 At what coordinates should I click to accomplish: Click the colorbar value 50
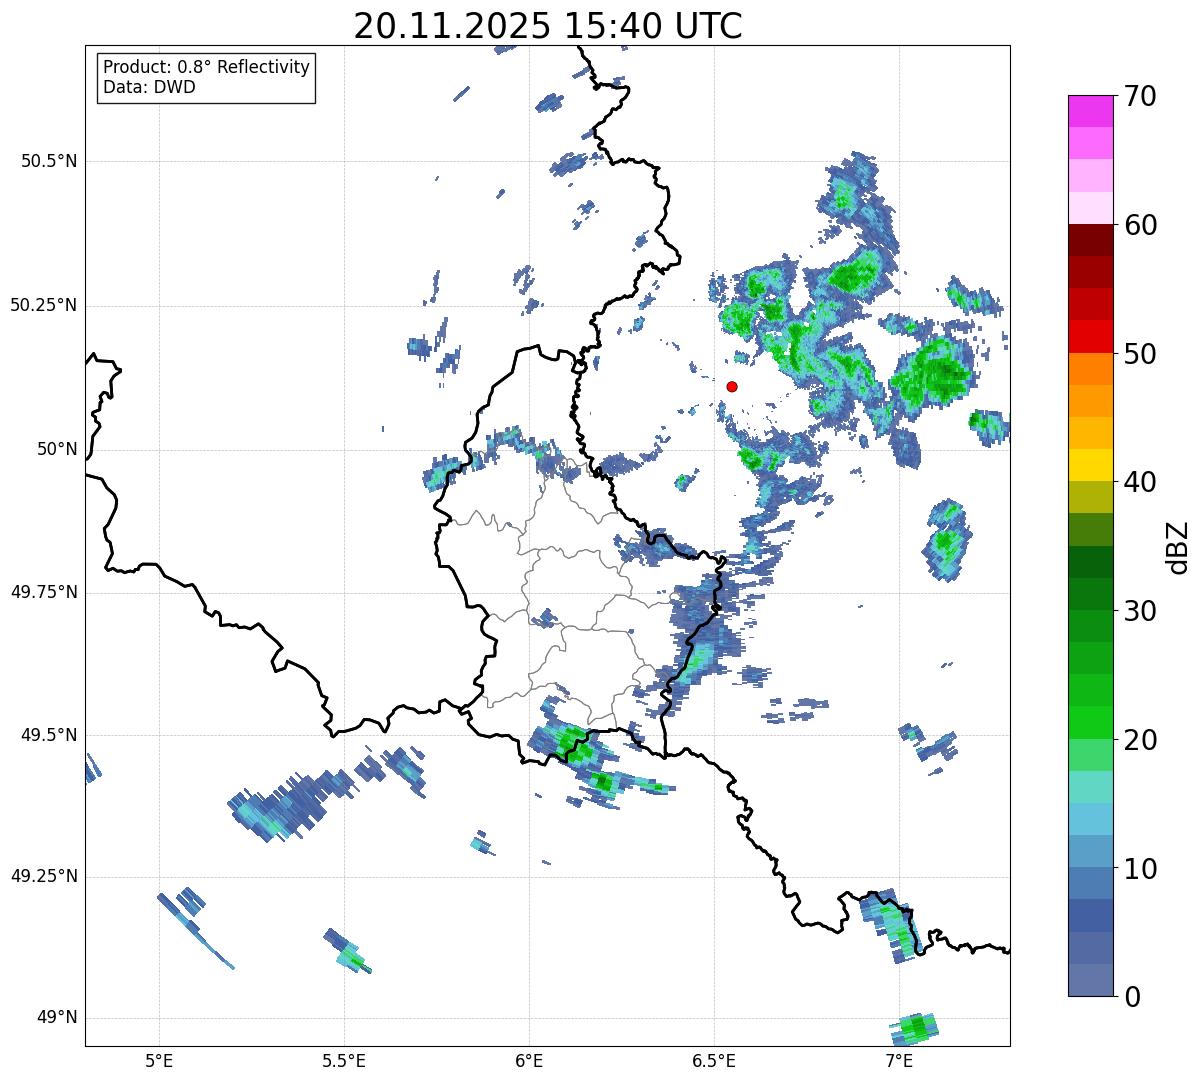[x=1140, y=354]
